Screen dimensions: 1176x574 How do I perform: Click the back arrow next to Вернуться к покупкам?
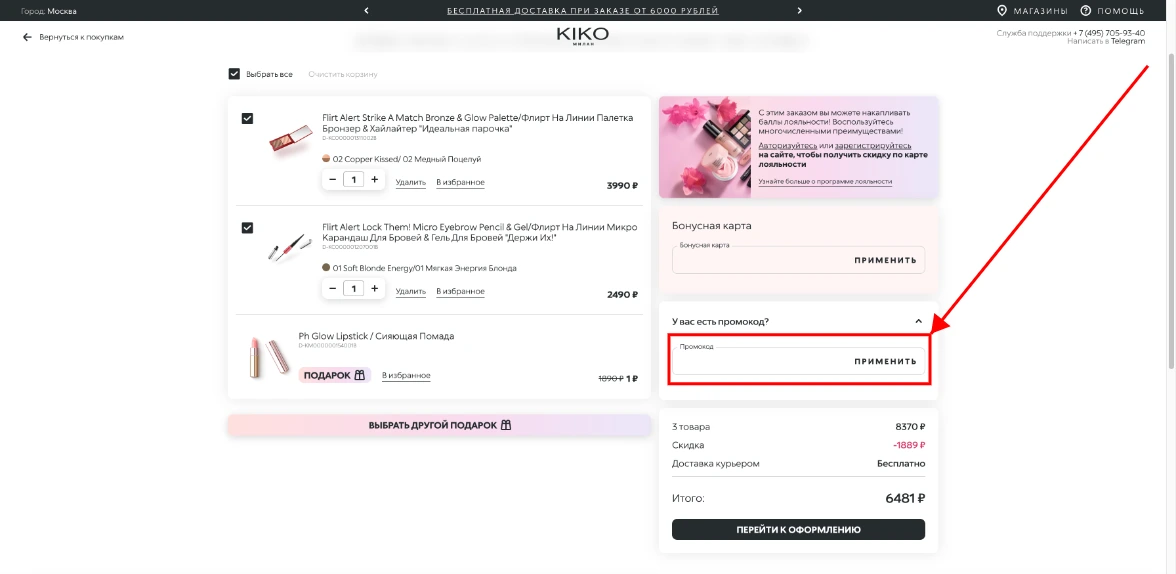(x=27, y=37)
